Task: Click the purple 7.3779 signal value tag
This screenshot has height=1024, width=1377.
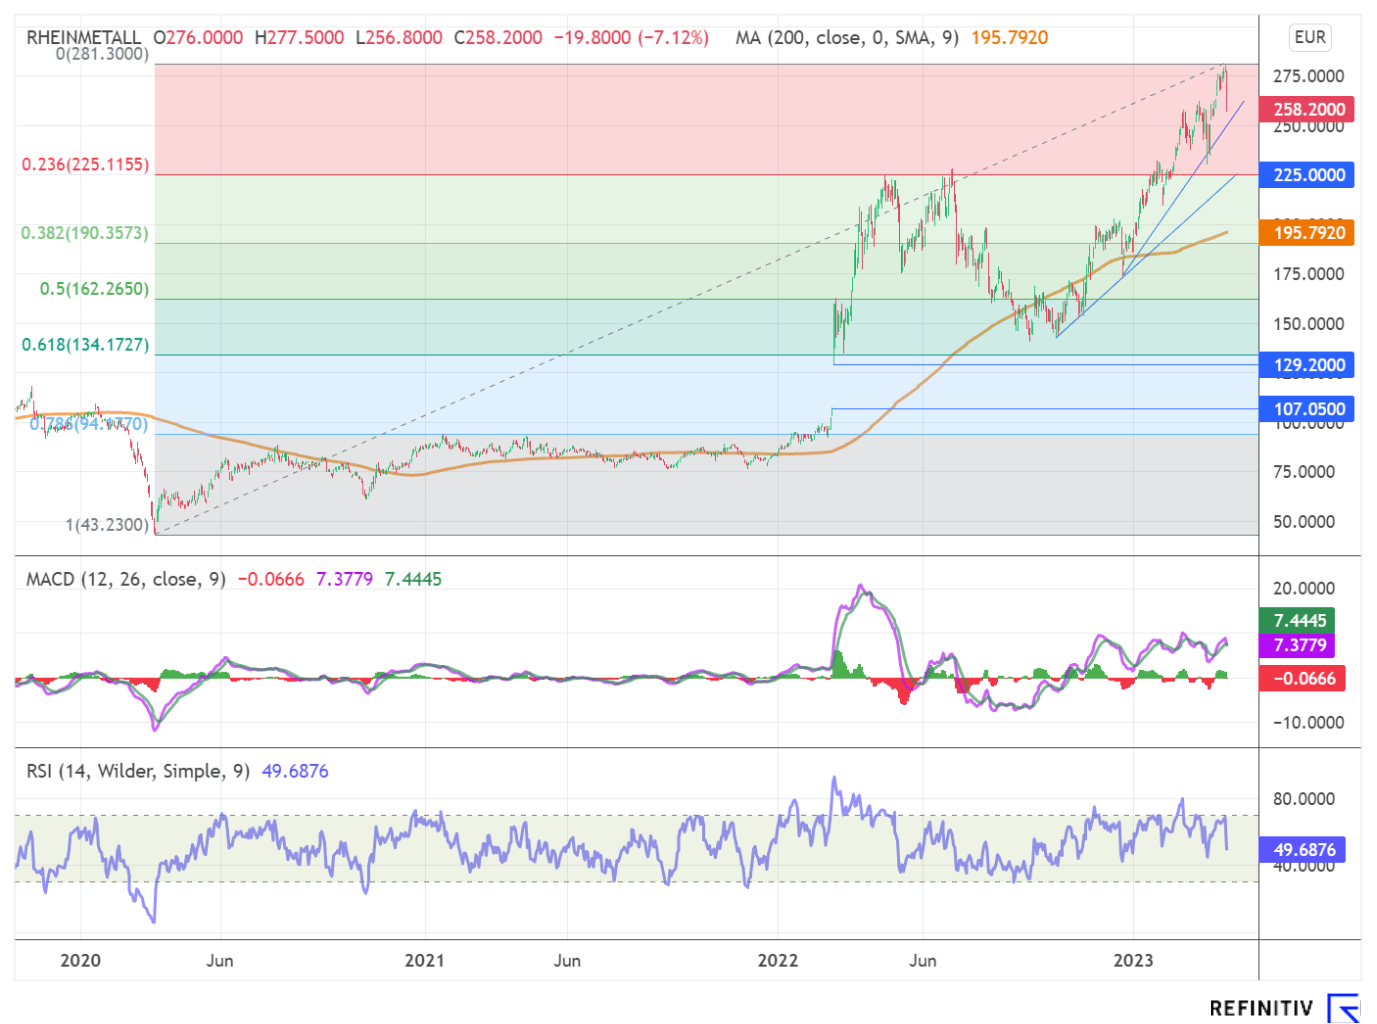Action: tap(1298, 646)
